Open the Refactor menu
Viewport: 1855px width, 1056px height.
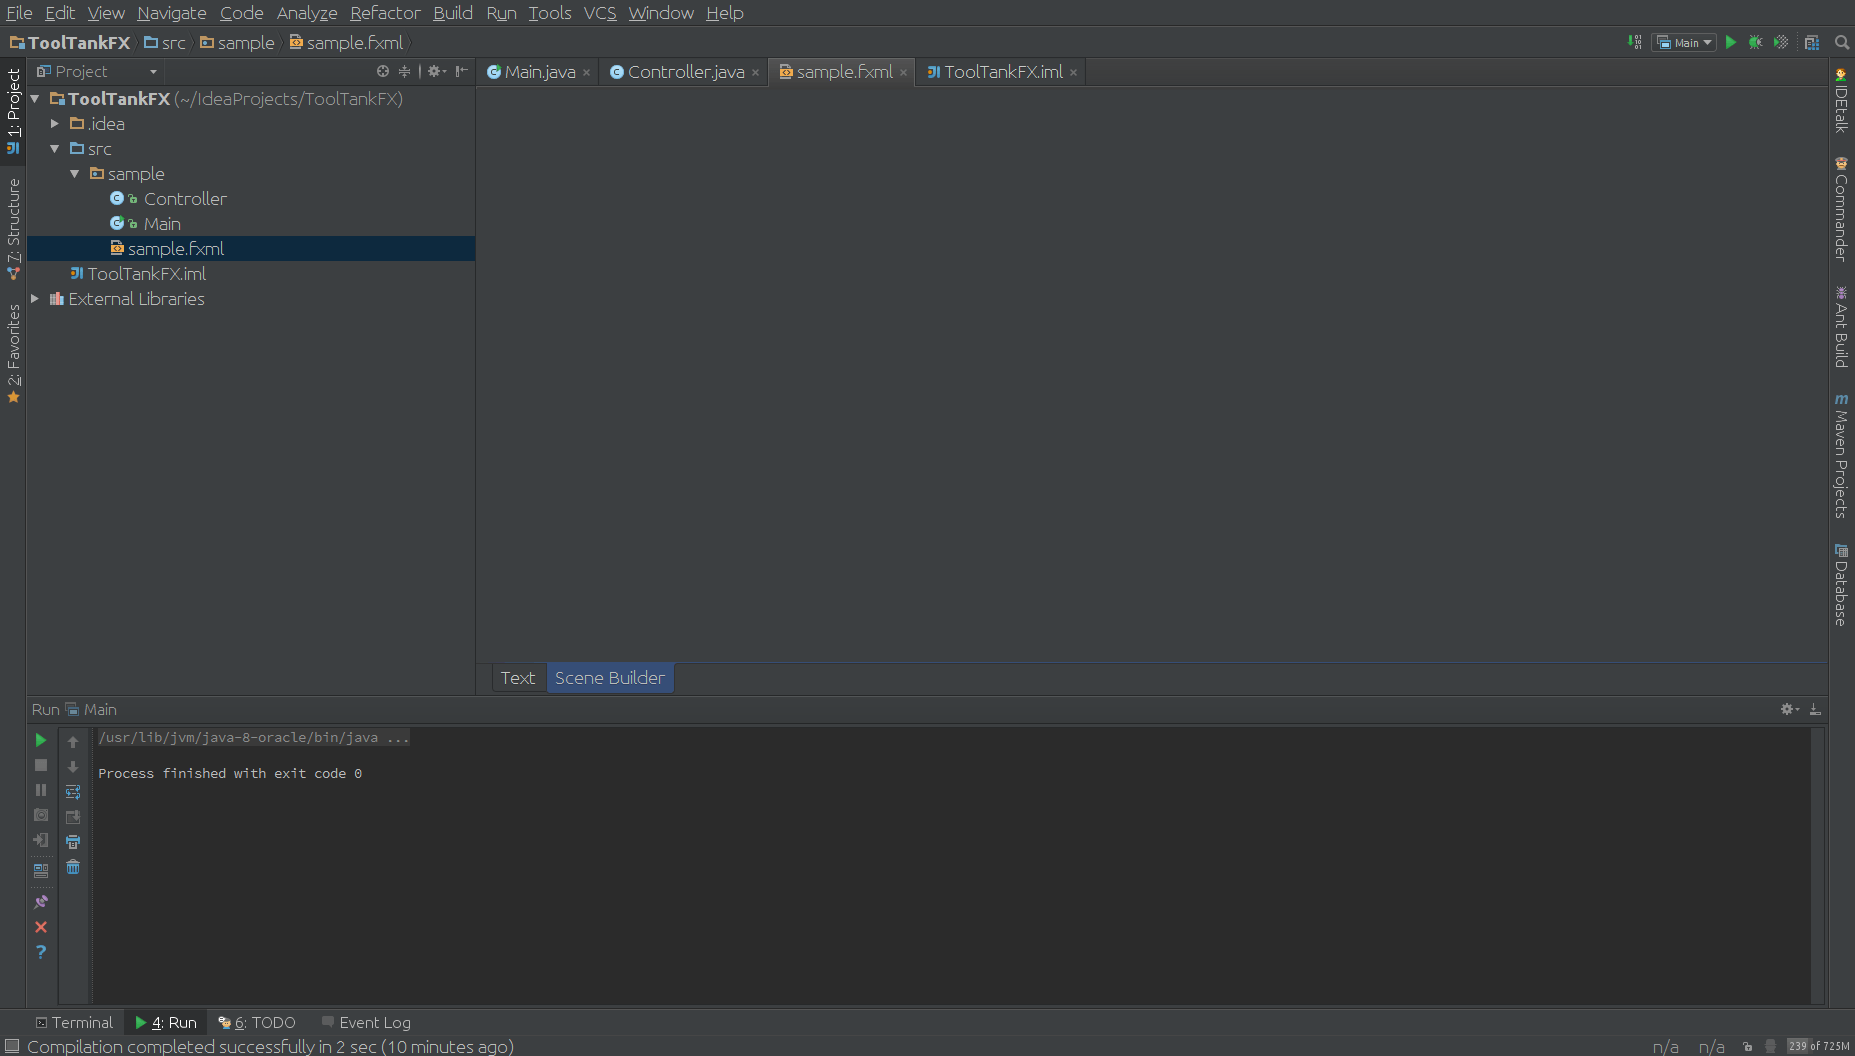[385, 13]
